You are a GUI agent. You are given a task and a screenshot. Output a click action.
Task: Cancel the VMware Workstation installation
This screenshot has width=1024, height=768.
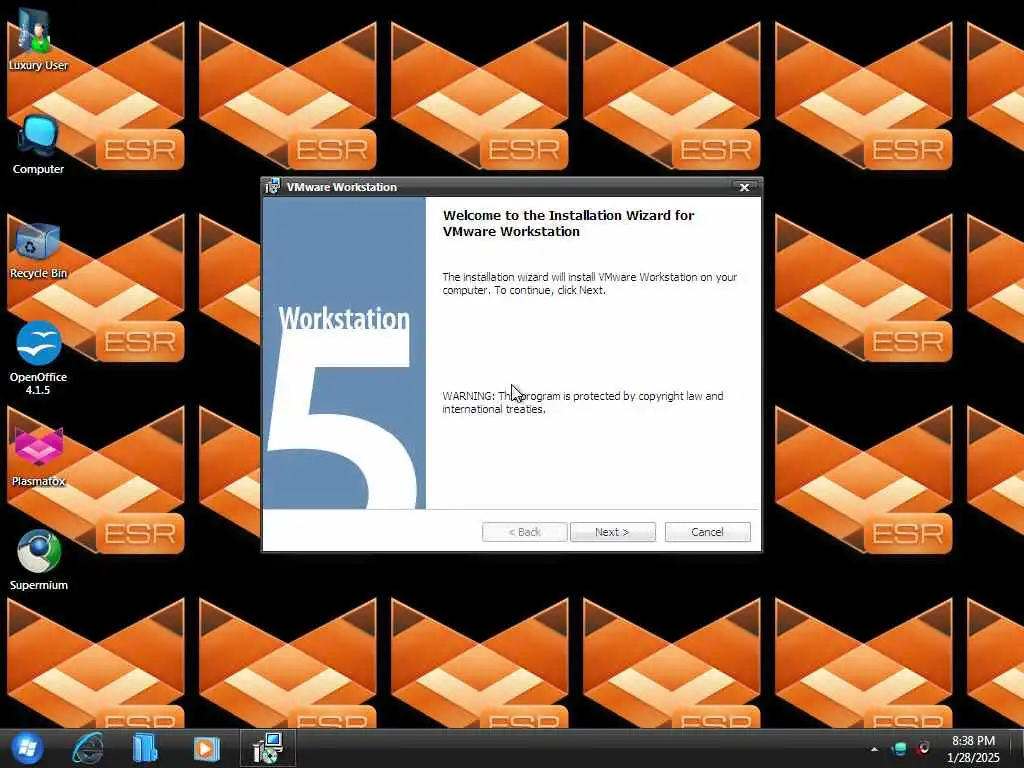(x=707, y=532)
